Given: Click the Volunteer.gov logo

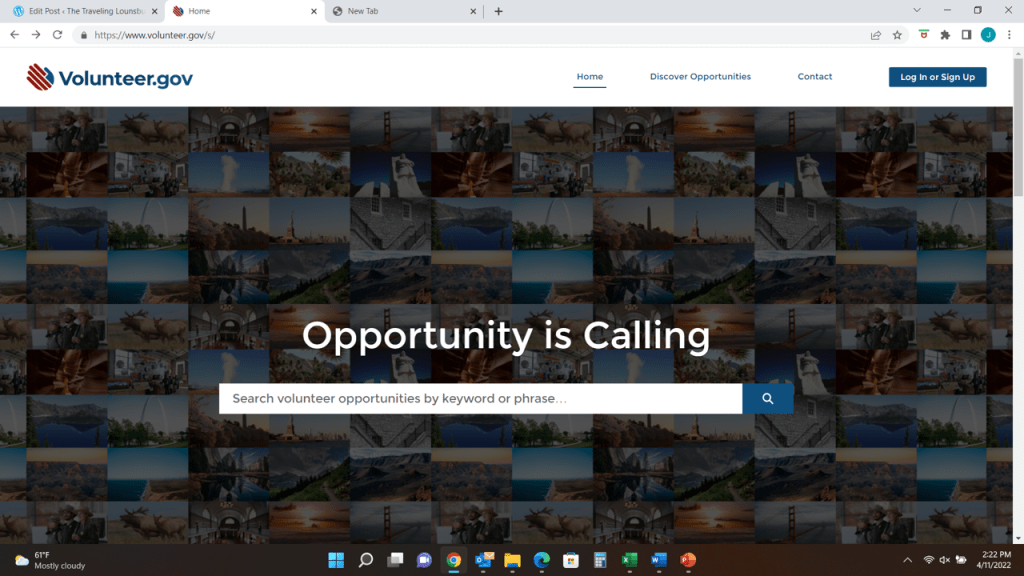Looking at the screenshot, I should (110, 77).
